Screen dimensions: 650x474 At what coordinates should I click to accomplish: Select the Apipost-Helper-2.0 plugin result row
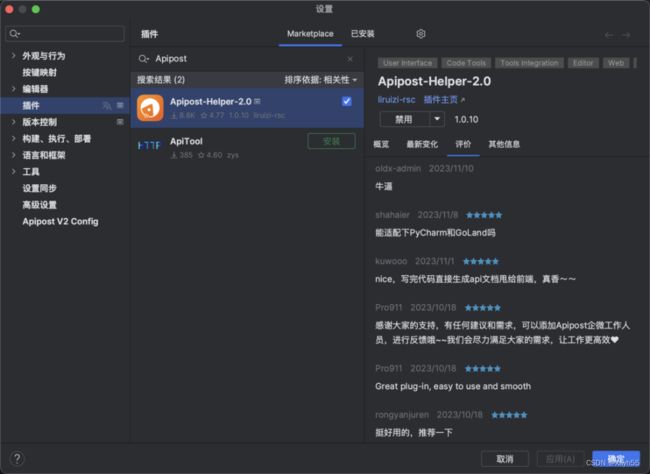247,108
